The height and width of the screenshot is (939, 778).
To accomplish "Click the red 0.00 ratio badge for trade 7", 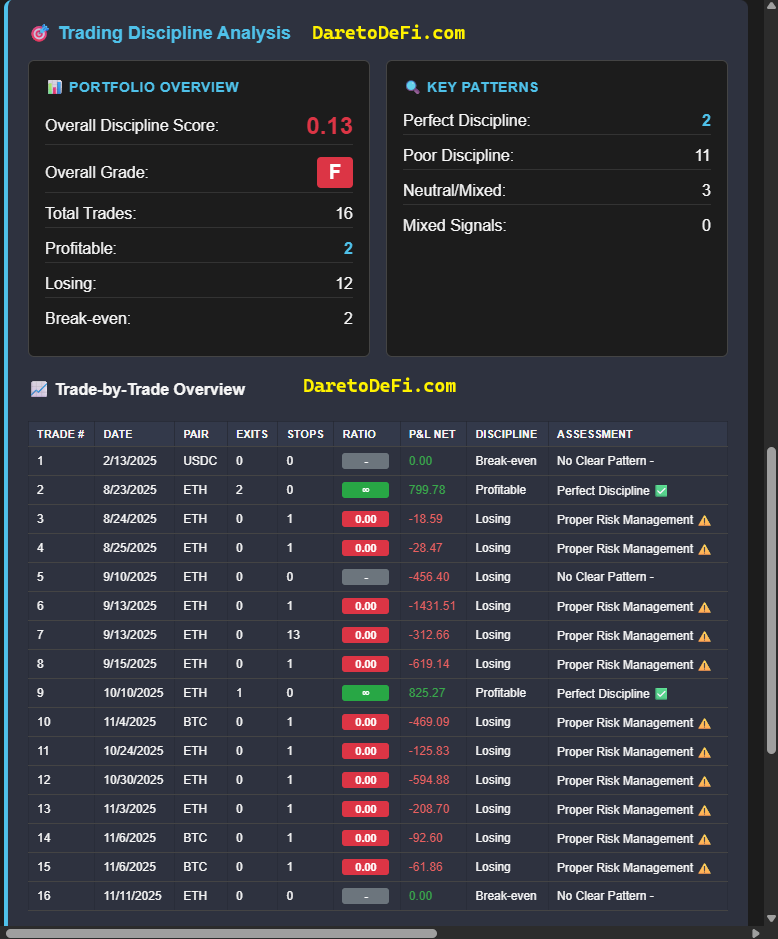I will (x=365, y=635).
